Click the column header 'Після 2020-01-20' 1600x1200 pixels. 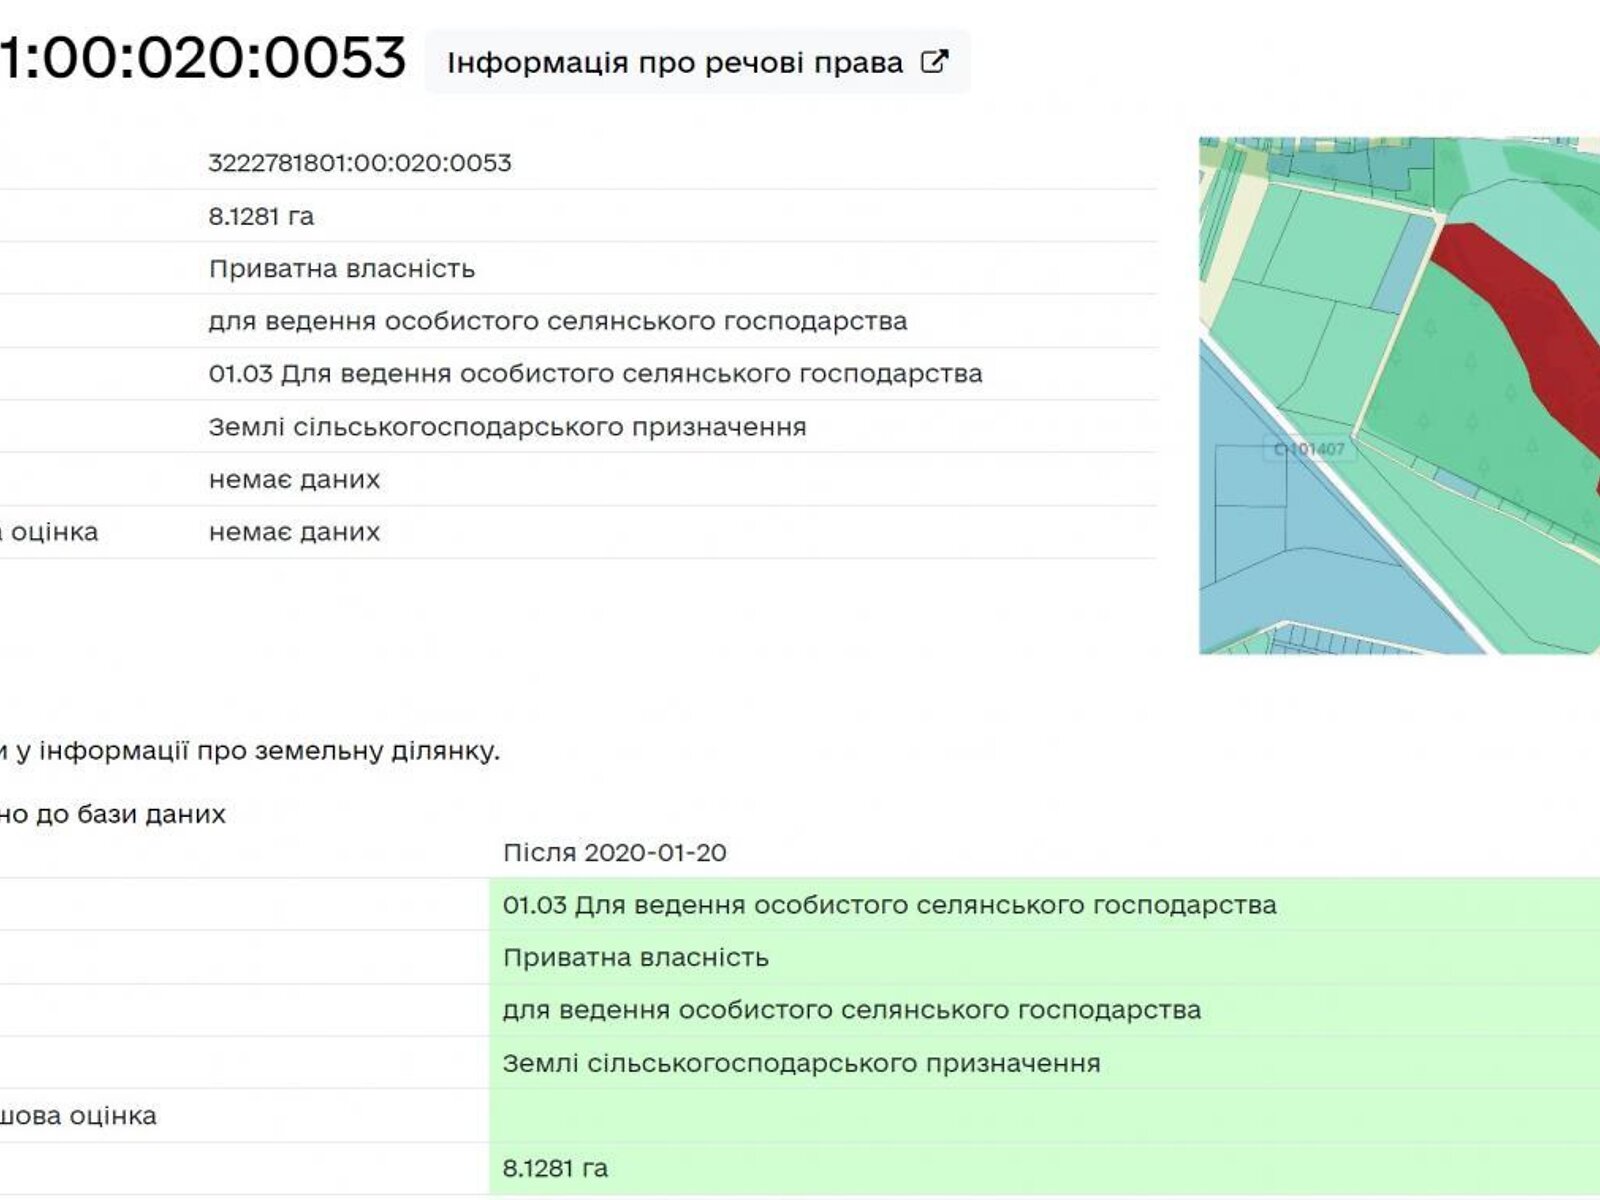tap(615, 853)
